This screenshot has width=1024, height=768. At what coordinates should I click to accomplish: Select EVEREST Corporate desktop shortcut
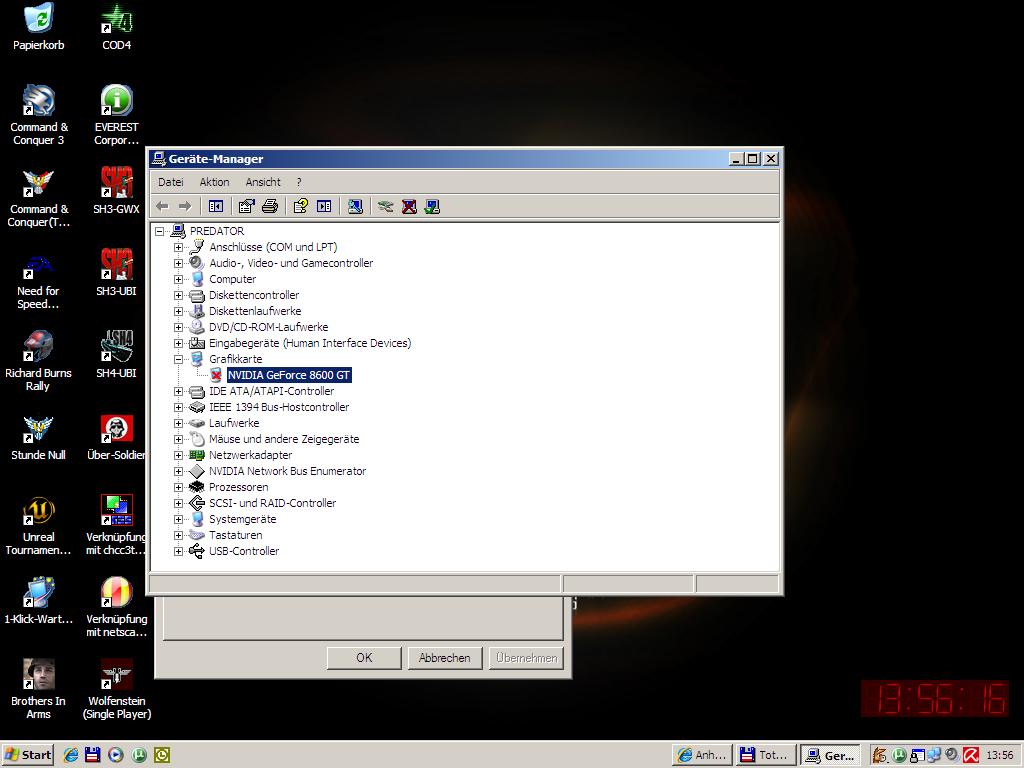click(116, 115)
